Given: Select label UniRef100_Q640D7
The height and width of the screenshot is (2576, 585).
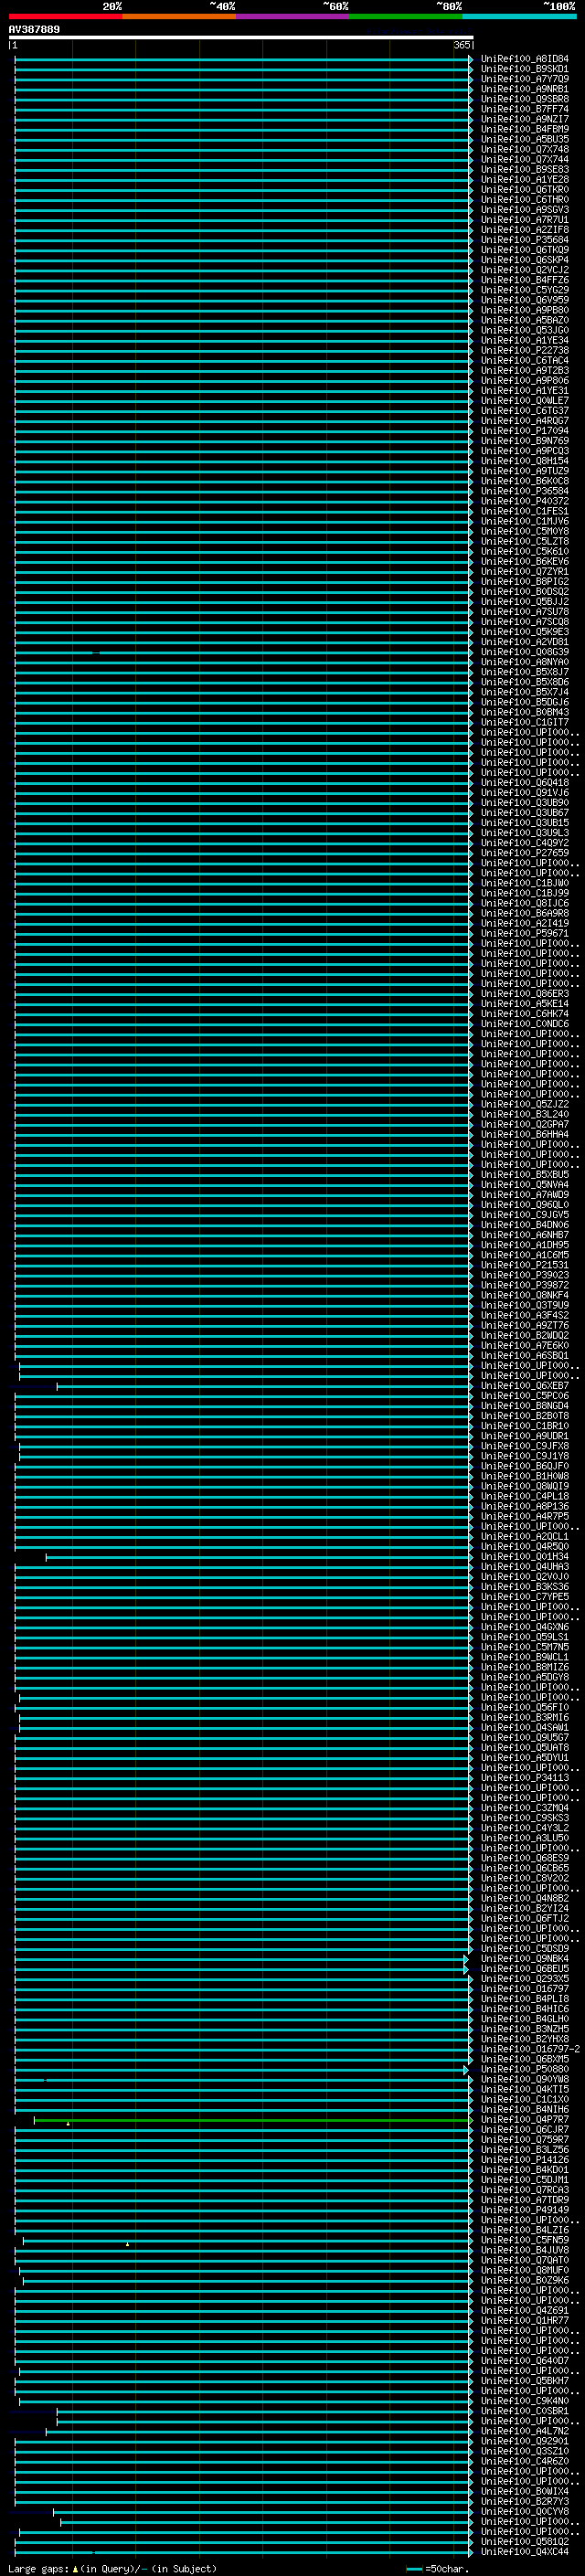Looking at the screenshot, I should (x=524, y=2361).
